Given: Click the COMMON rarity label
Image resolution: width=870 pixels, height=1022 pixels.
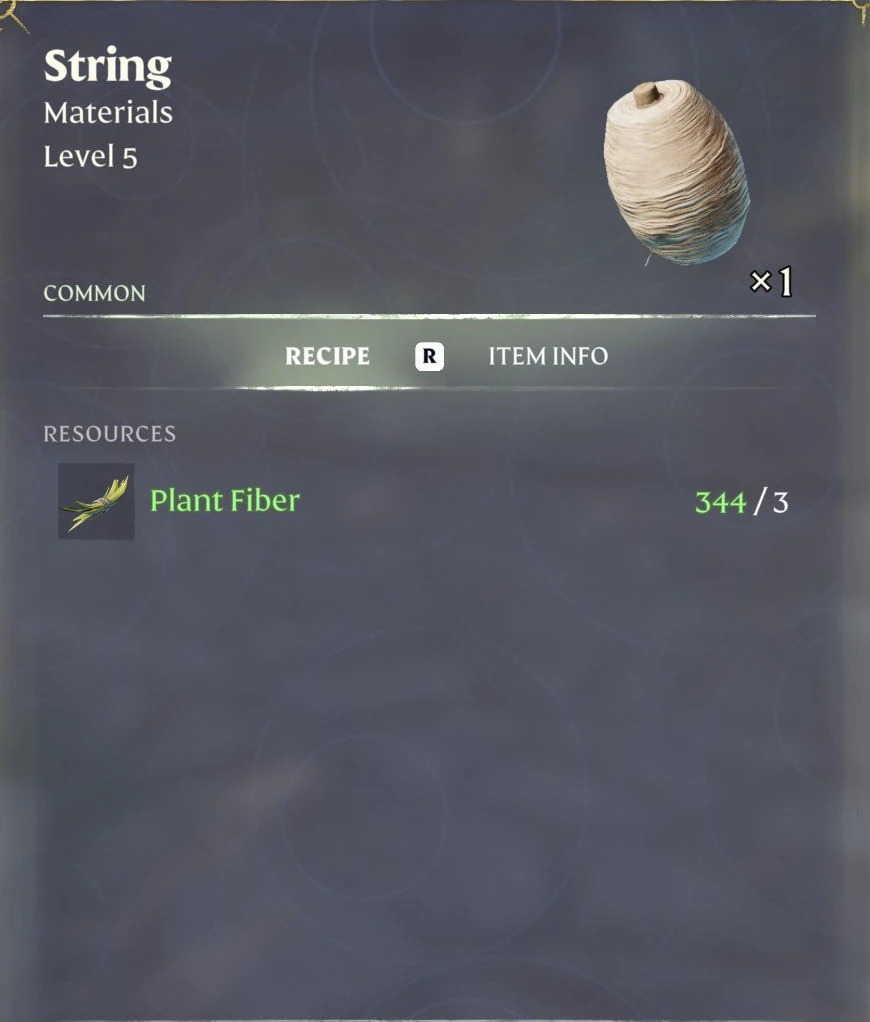Looking at the screenshot, I should coord(94,293).
